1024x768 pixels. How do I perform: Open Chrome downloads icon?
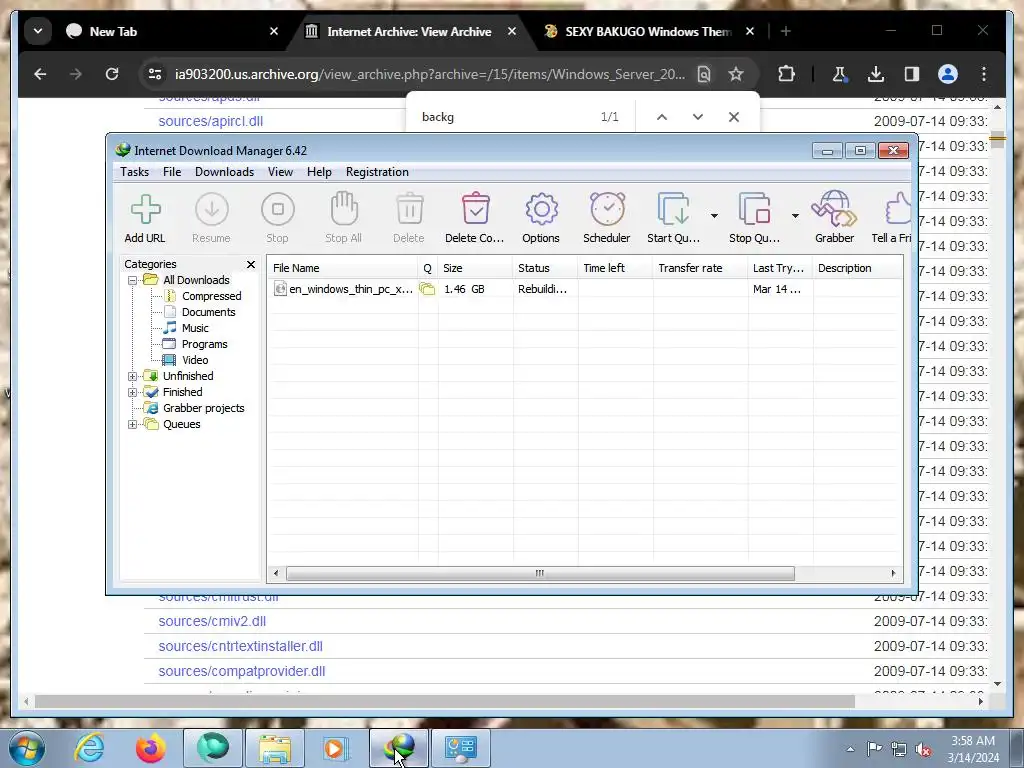pos(876,74)
